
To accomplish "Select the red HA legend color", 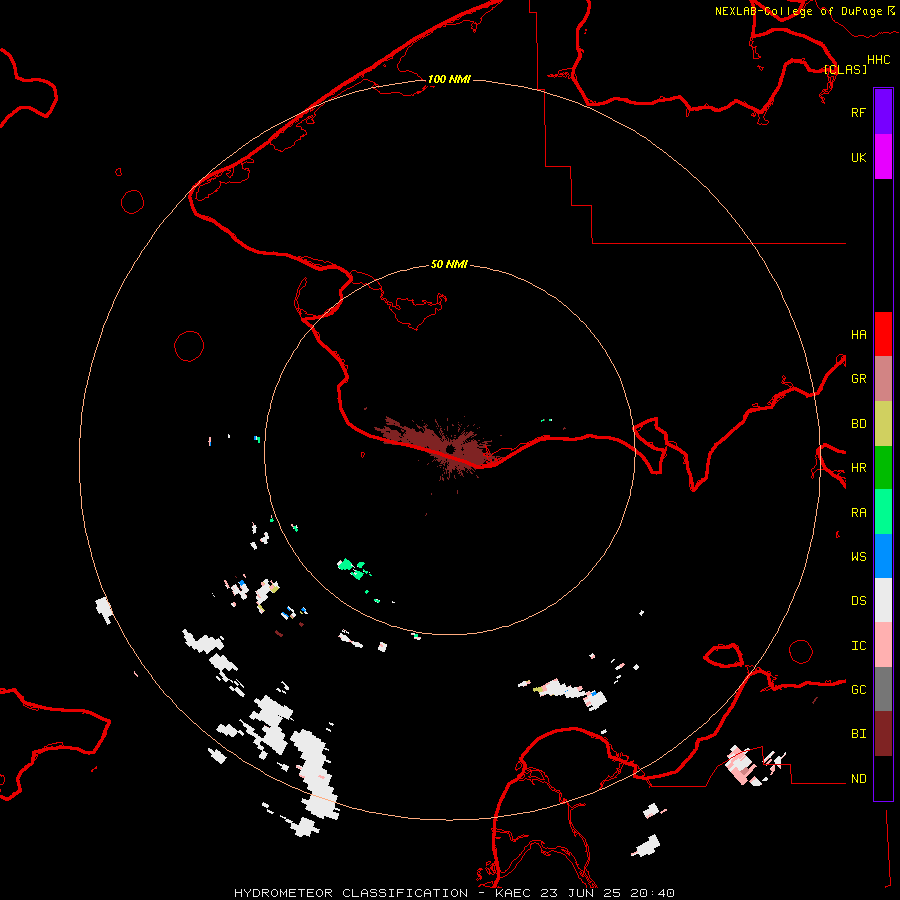I will coord(883,334).
